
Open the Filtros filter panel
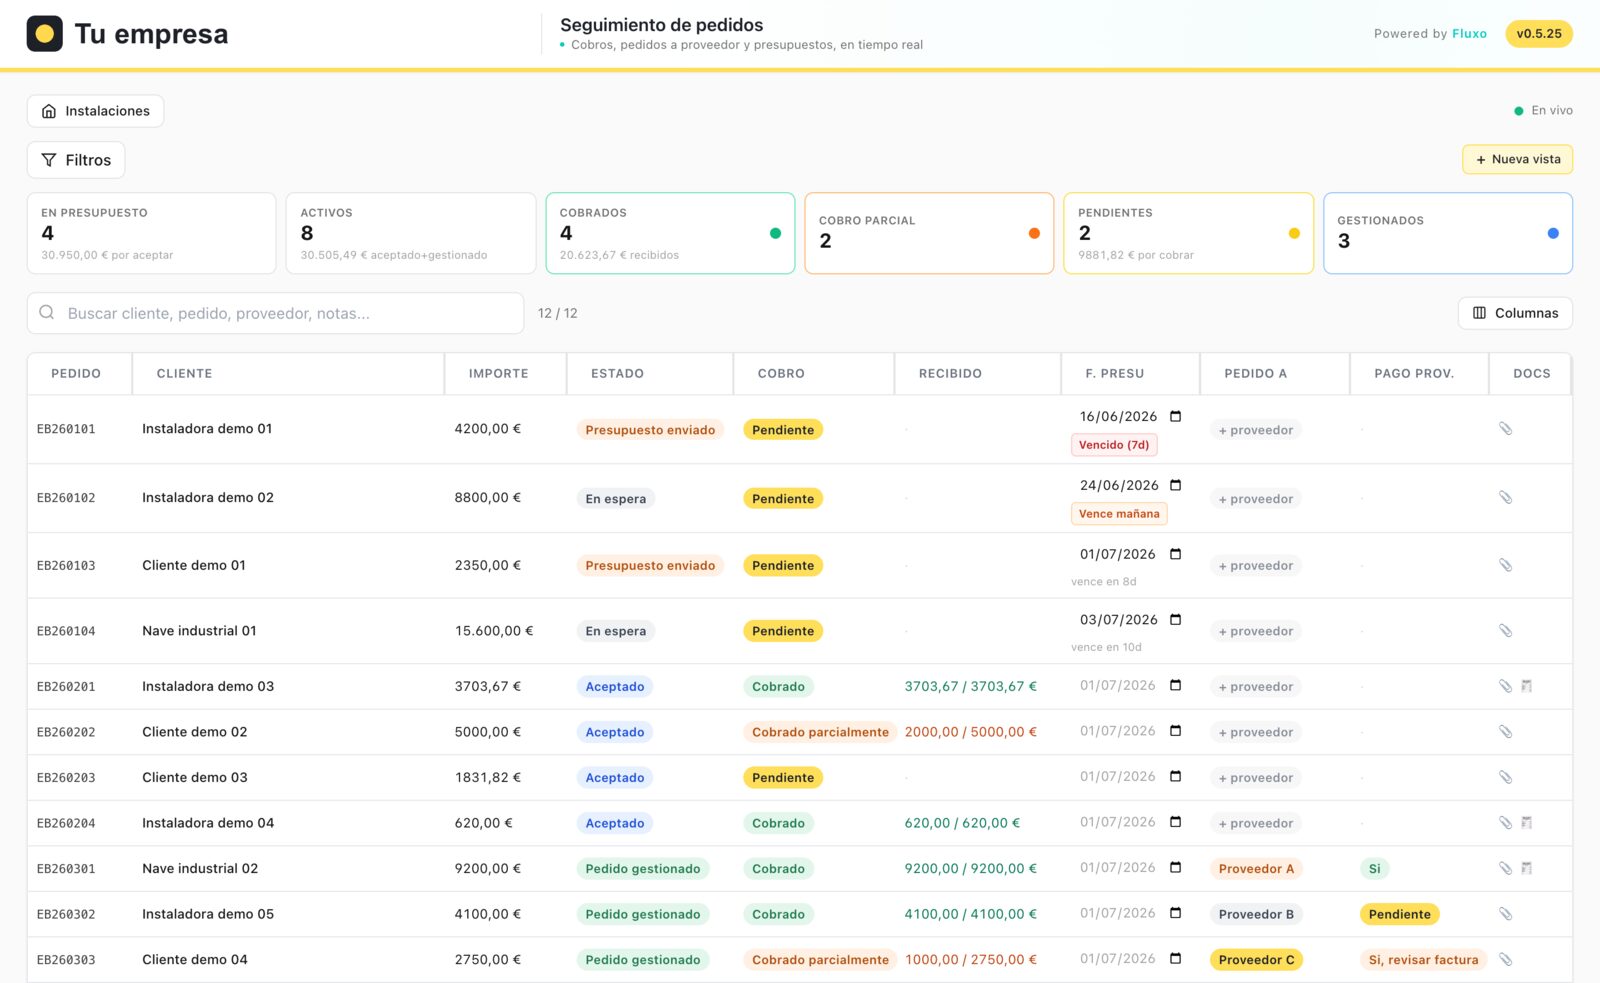coord(76,160)
